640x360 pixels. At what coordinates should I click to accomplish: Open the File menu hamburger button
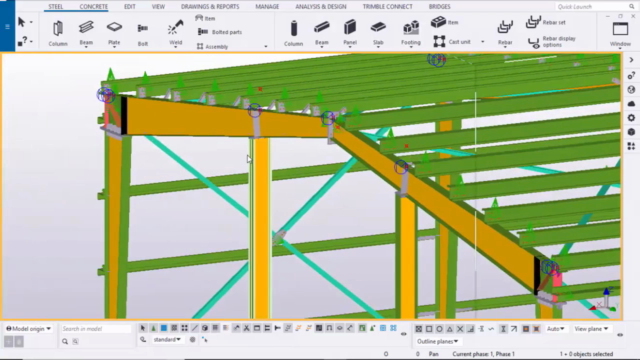[x=7, y=27]
